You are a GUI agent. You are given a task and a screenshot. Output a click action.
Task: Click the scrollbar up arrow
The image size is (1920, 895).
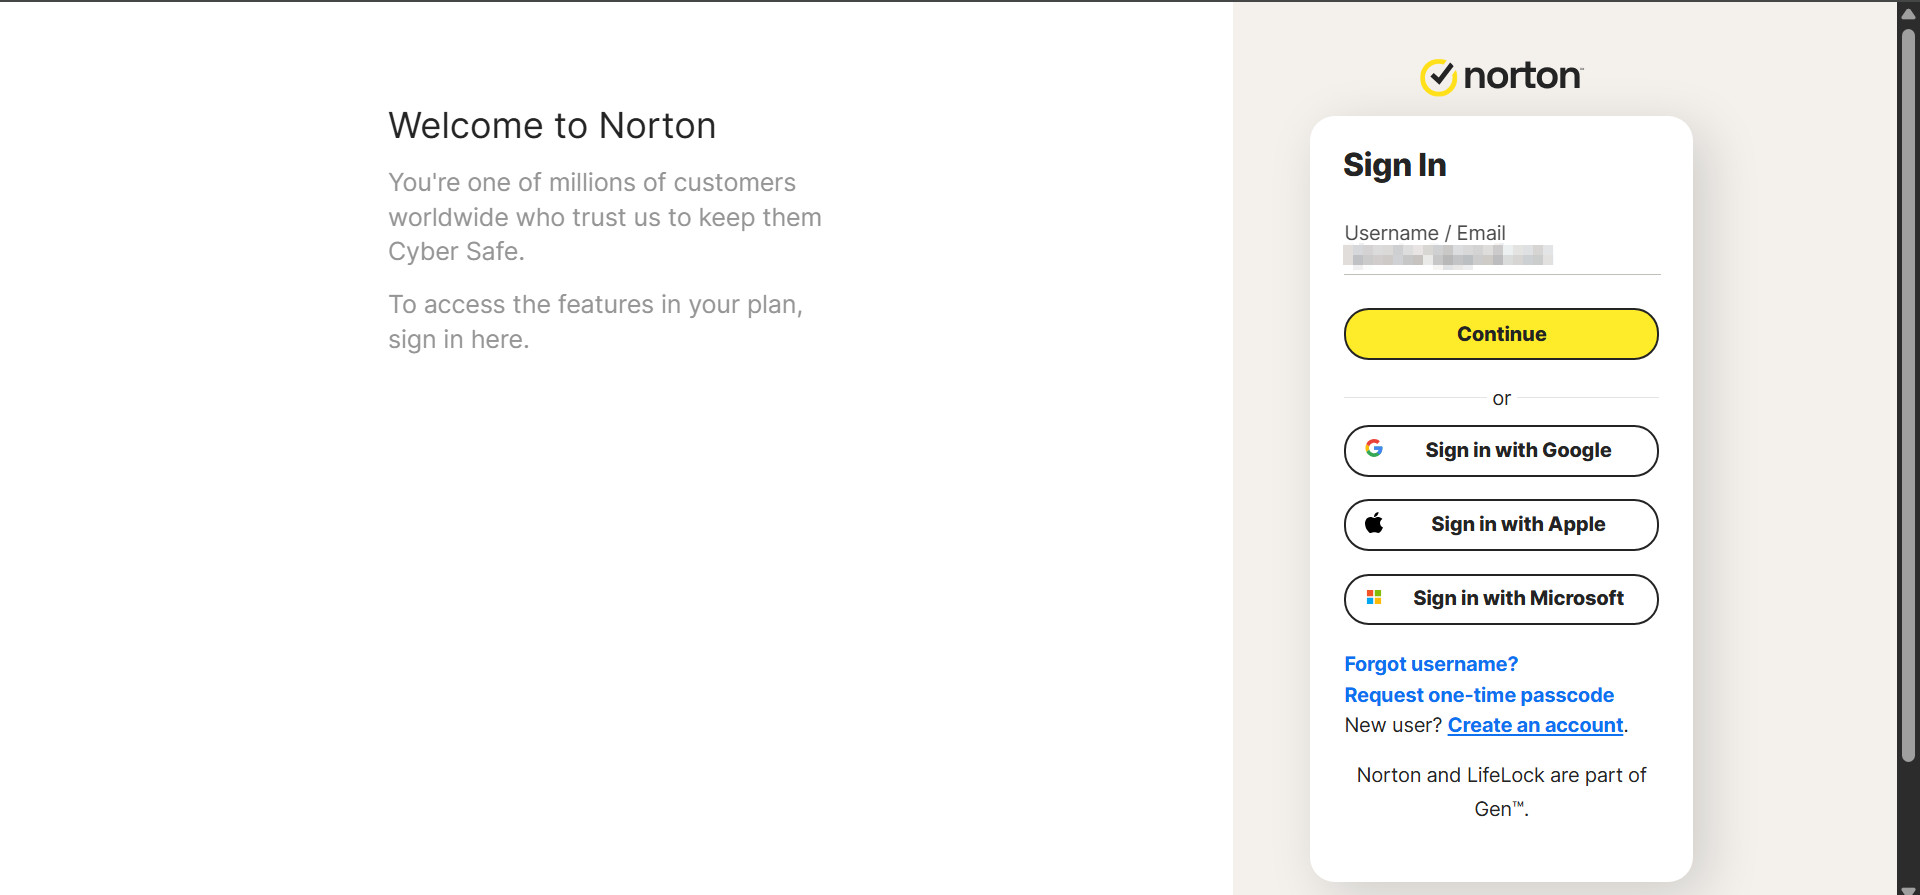1908,14
